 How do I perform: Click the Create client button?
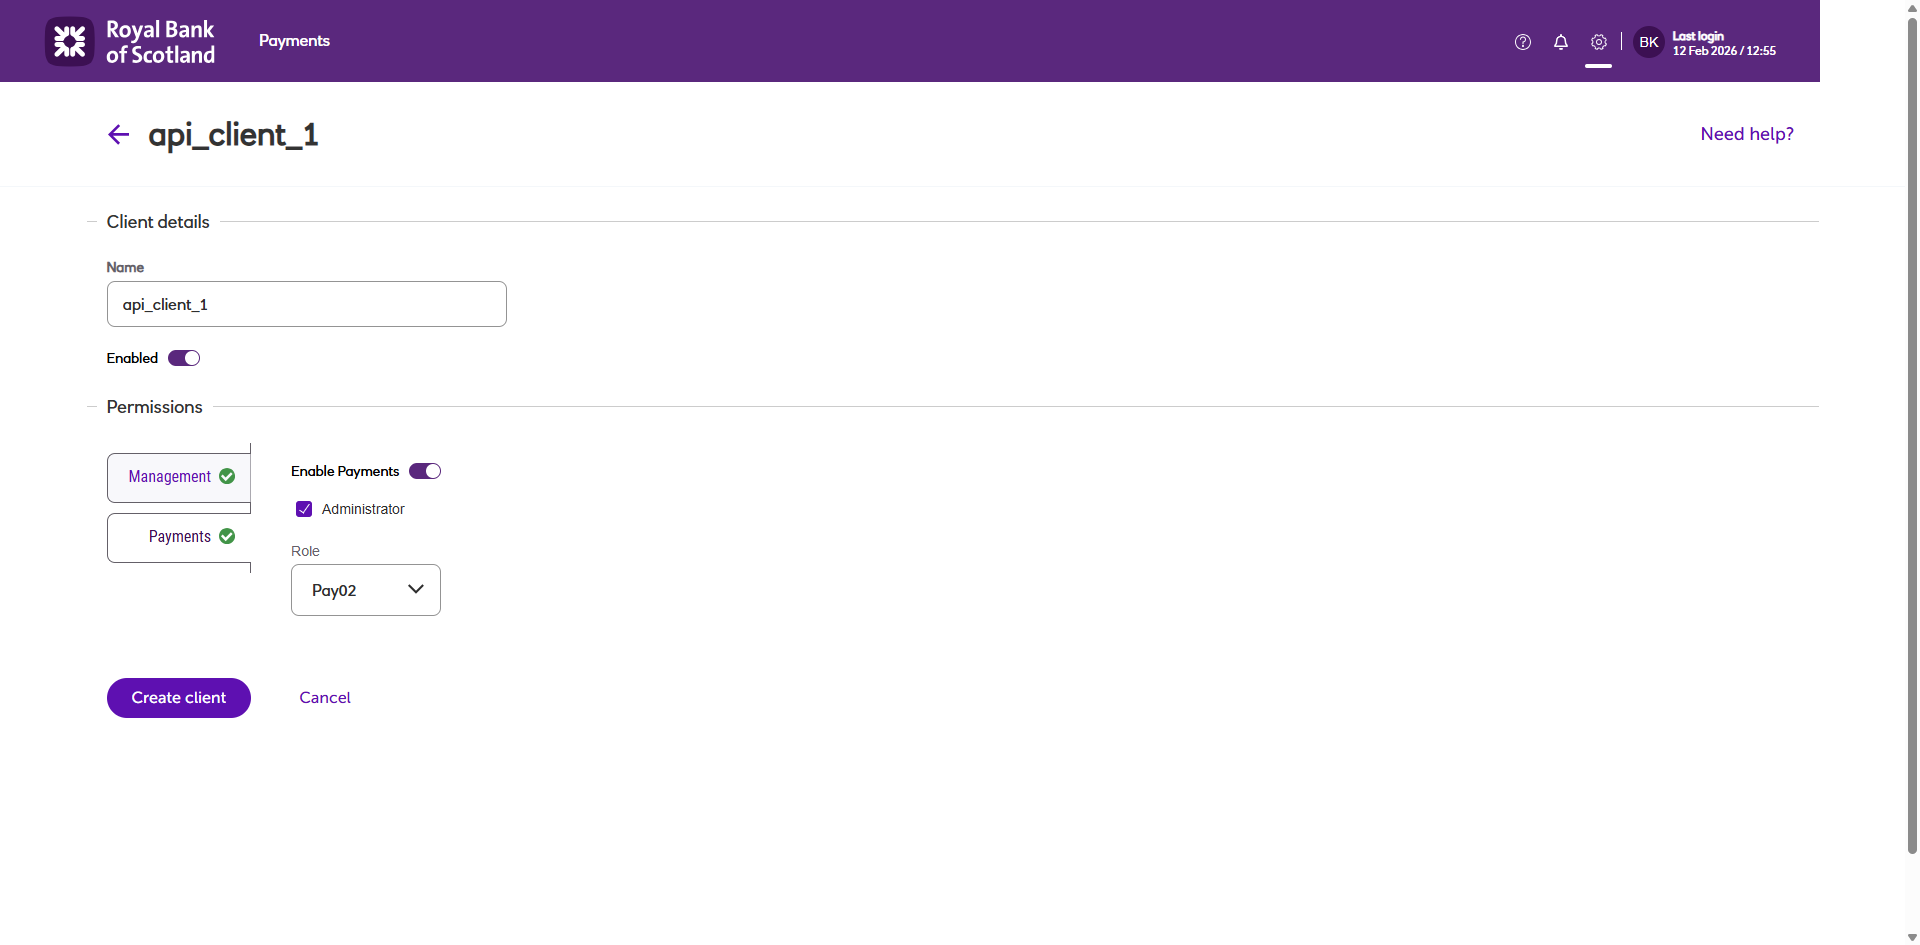(179, 698)
